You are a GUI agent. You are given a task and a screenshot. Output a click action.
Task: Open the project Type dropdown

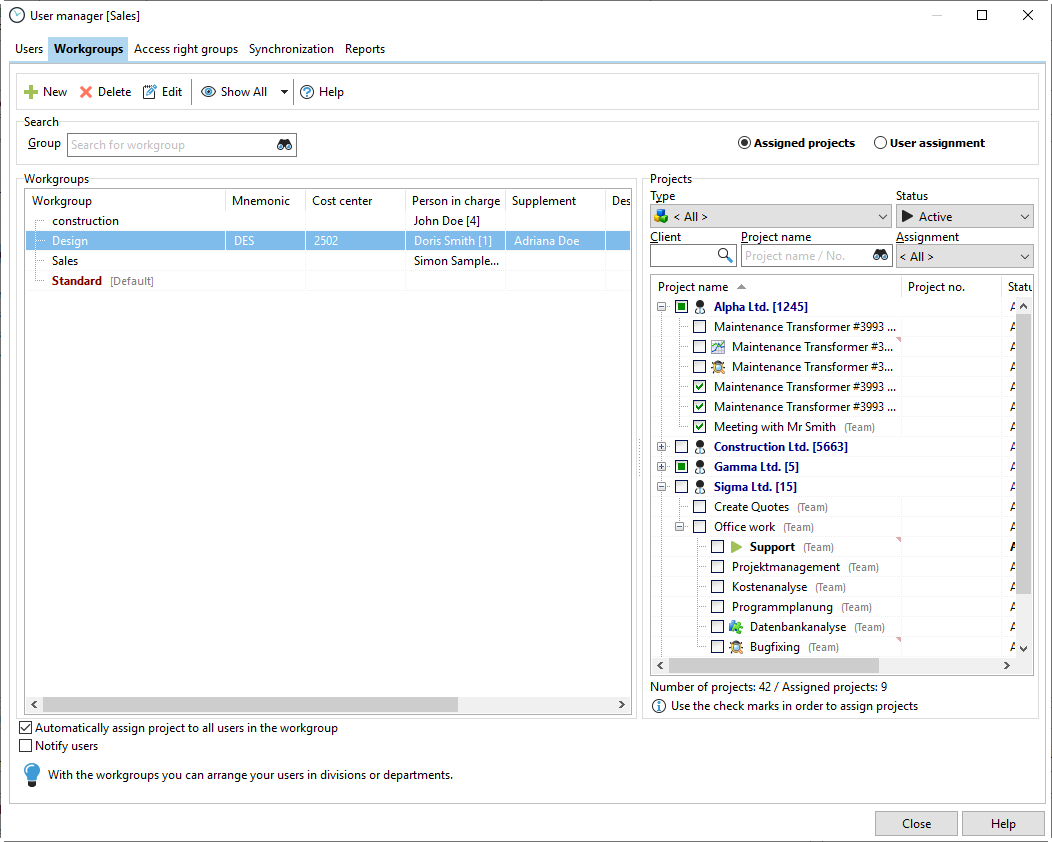point(770,217)
